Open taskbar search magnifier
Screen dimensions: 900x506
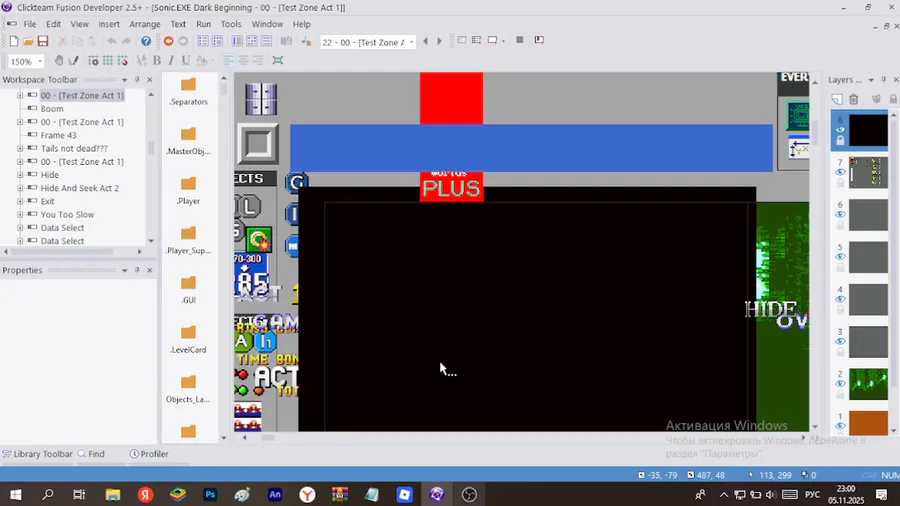pos(48,495)
